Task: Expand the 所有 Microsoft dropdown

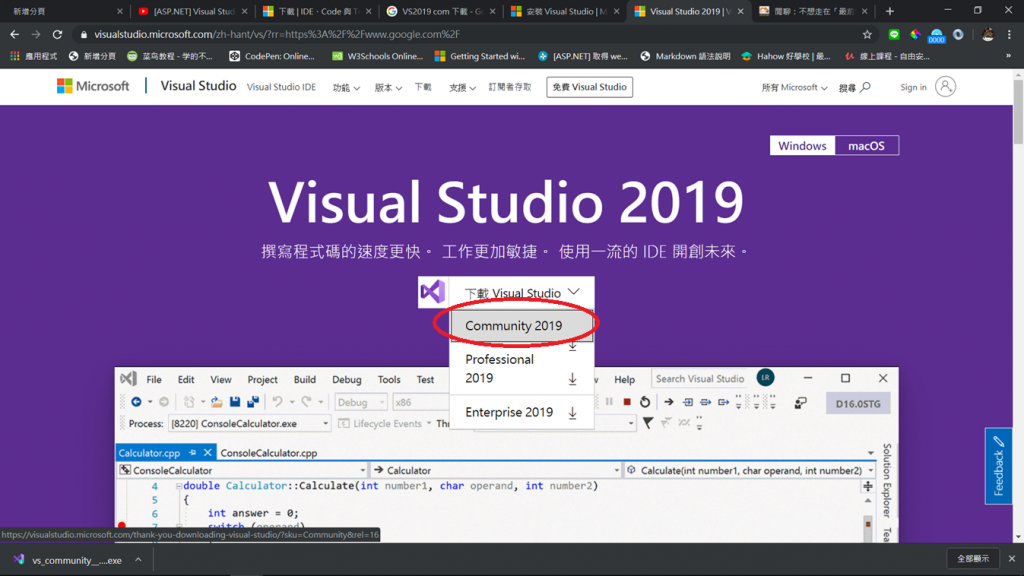Action: 794,87
